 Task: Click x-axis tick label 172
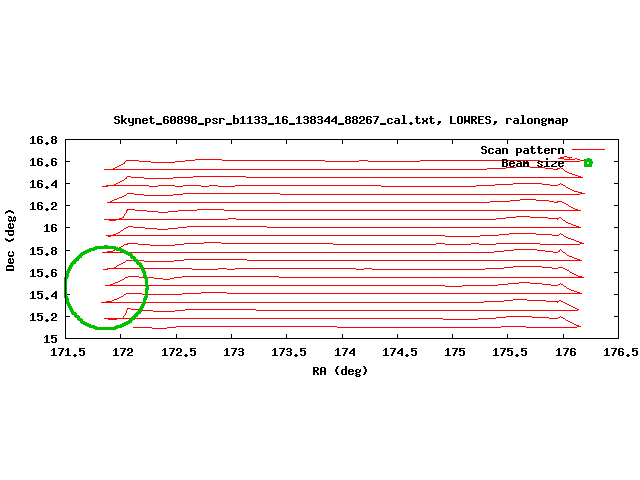[123, 352]
